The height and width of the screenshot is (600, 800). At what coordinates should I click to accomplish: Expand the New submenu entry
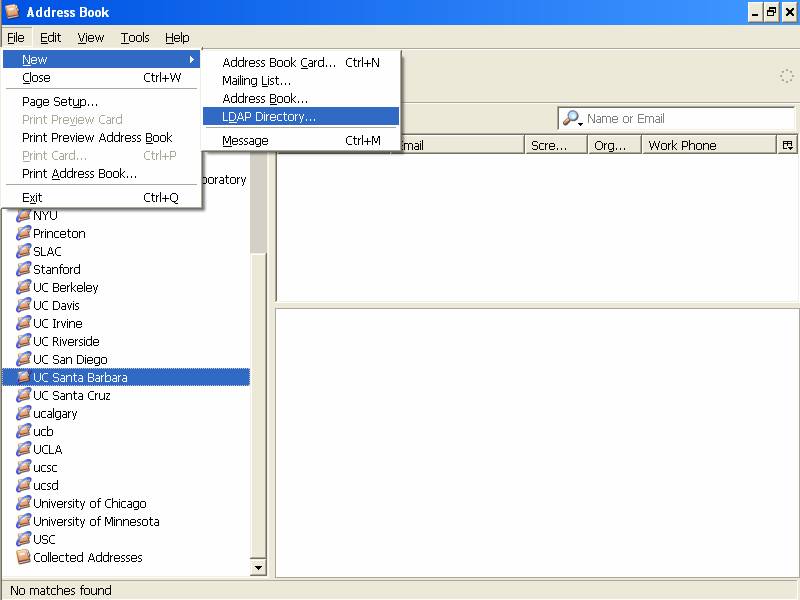102,59
